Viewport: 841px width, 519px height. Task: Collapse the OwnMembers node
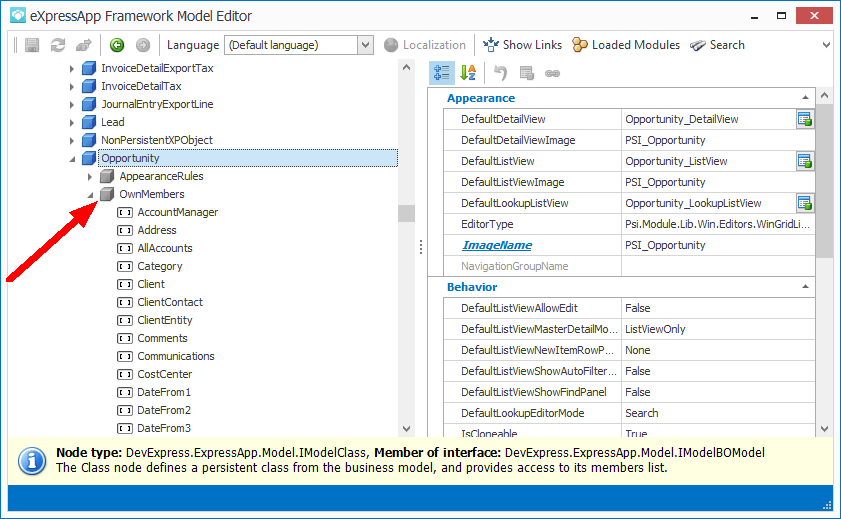(x=90, y=195)
